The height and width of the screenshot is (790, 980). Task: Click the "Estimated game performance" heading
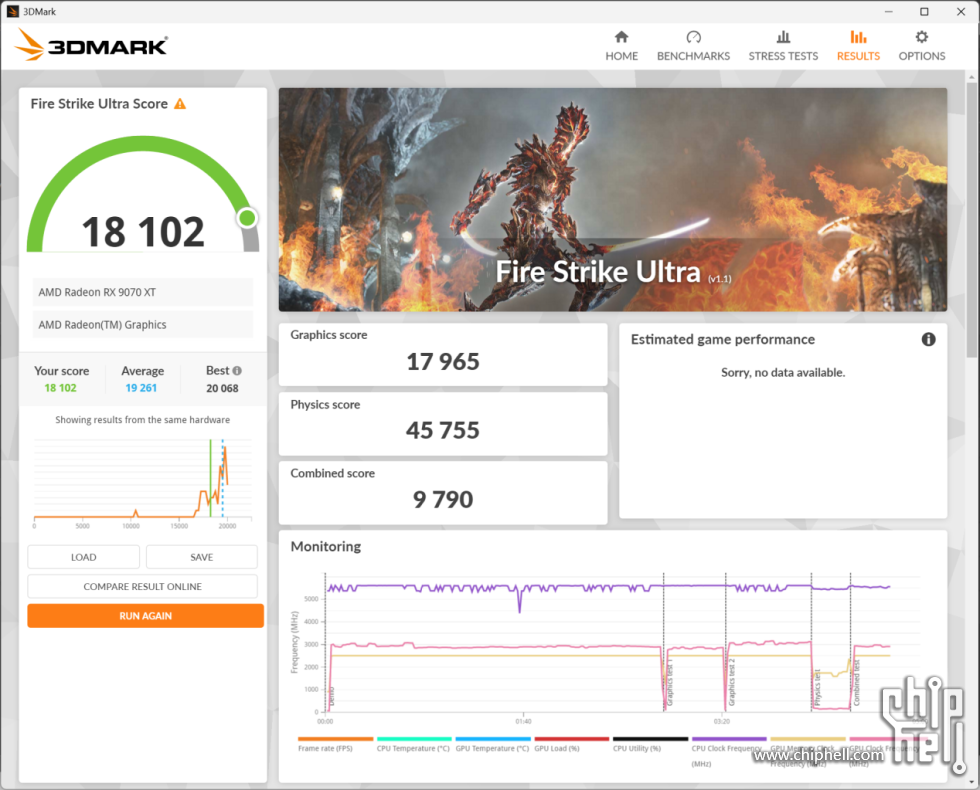pyautogui.click(x=722, y=339)
